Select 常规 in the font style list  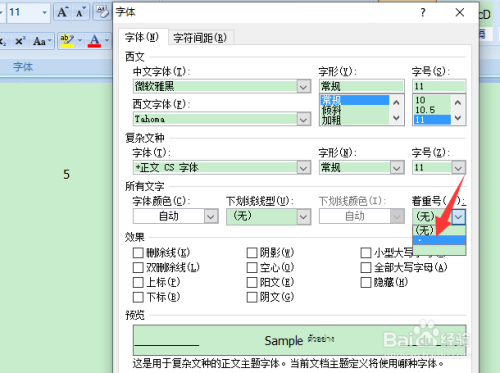(355, 100)
